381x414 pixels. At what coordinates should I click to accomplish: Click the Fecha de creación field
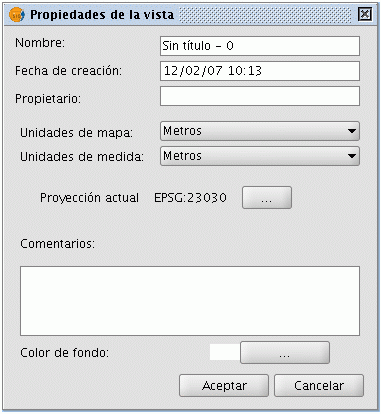(260, 71)
